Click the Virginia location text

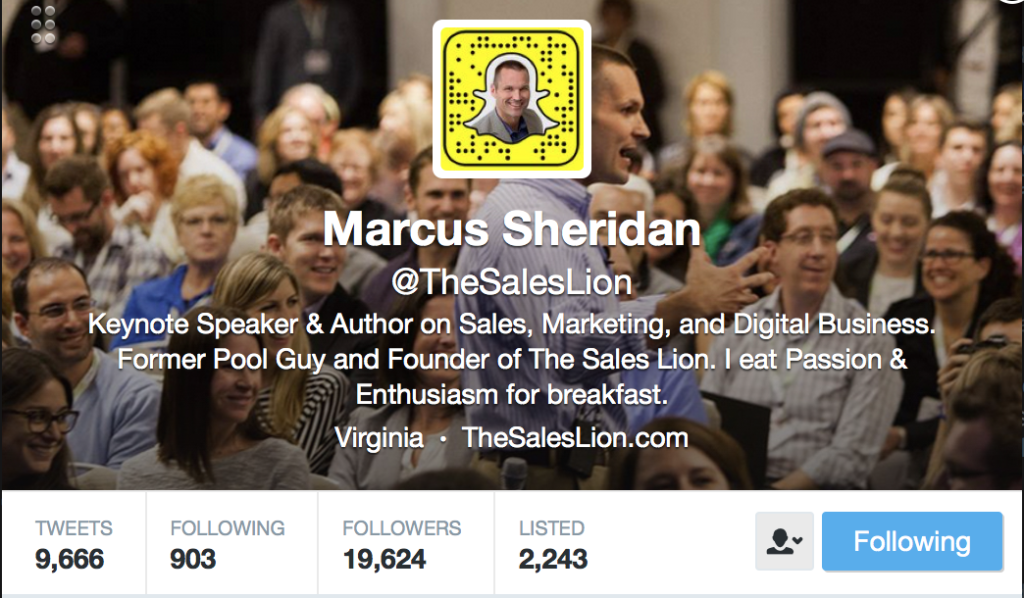pyautogui.click(x=379, y=437)
